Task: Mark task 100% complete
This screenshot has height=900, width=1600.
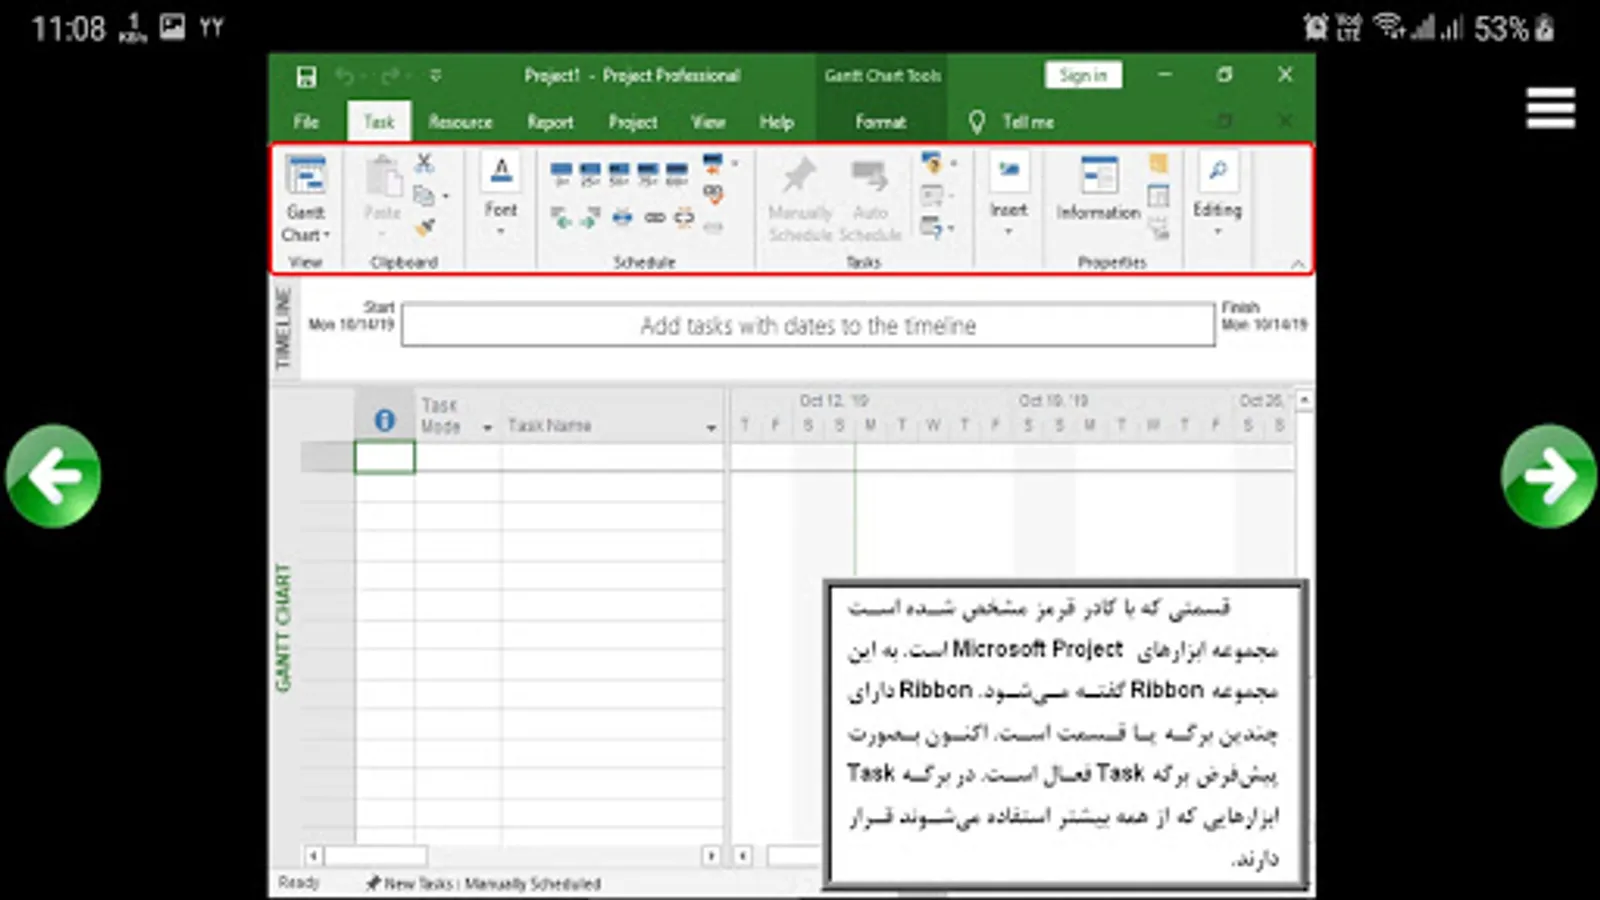Action: [677, 174]
